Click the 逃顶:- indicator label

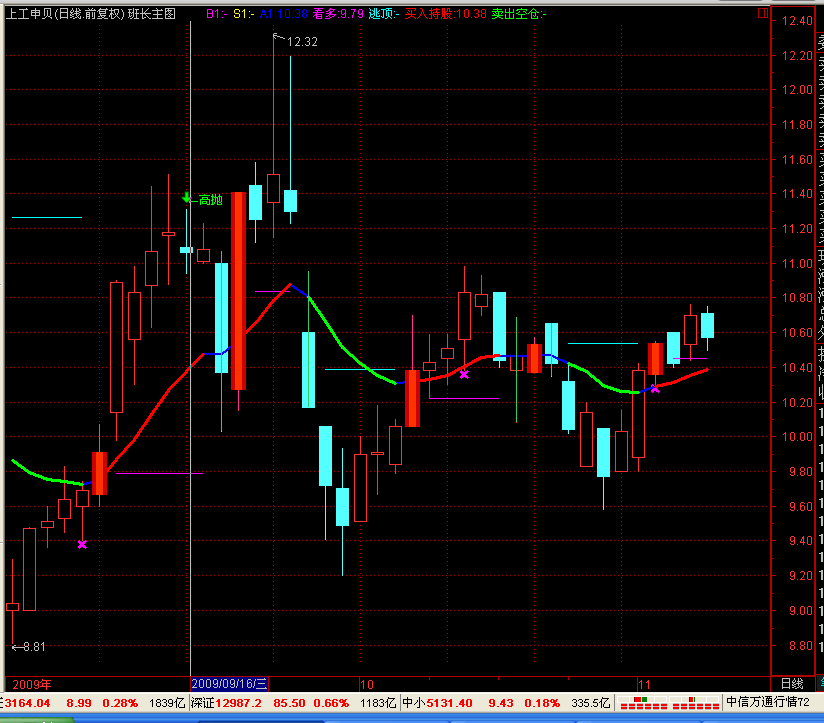coord(384,14)
